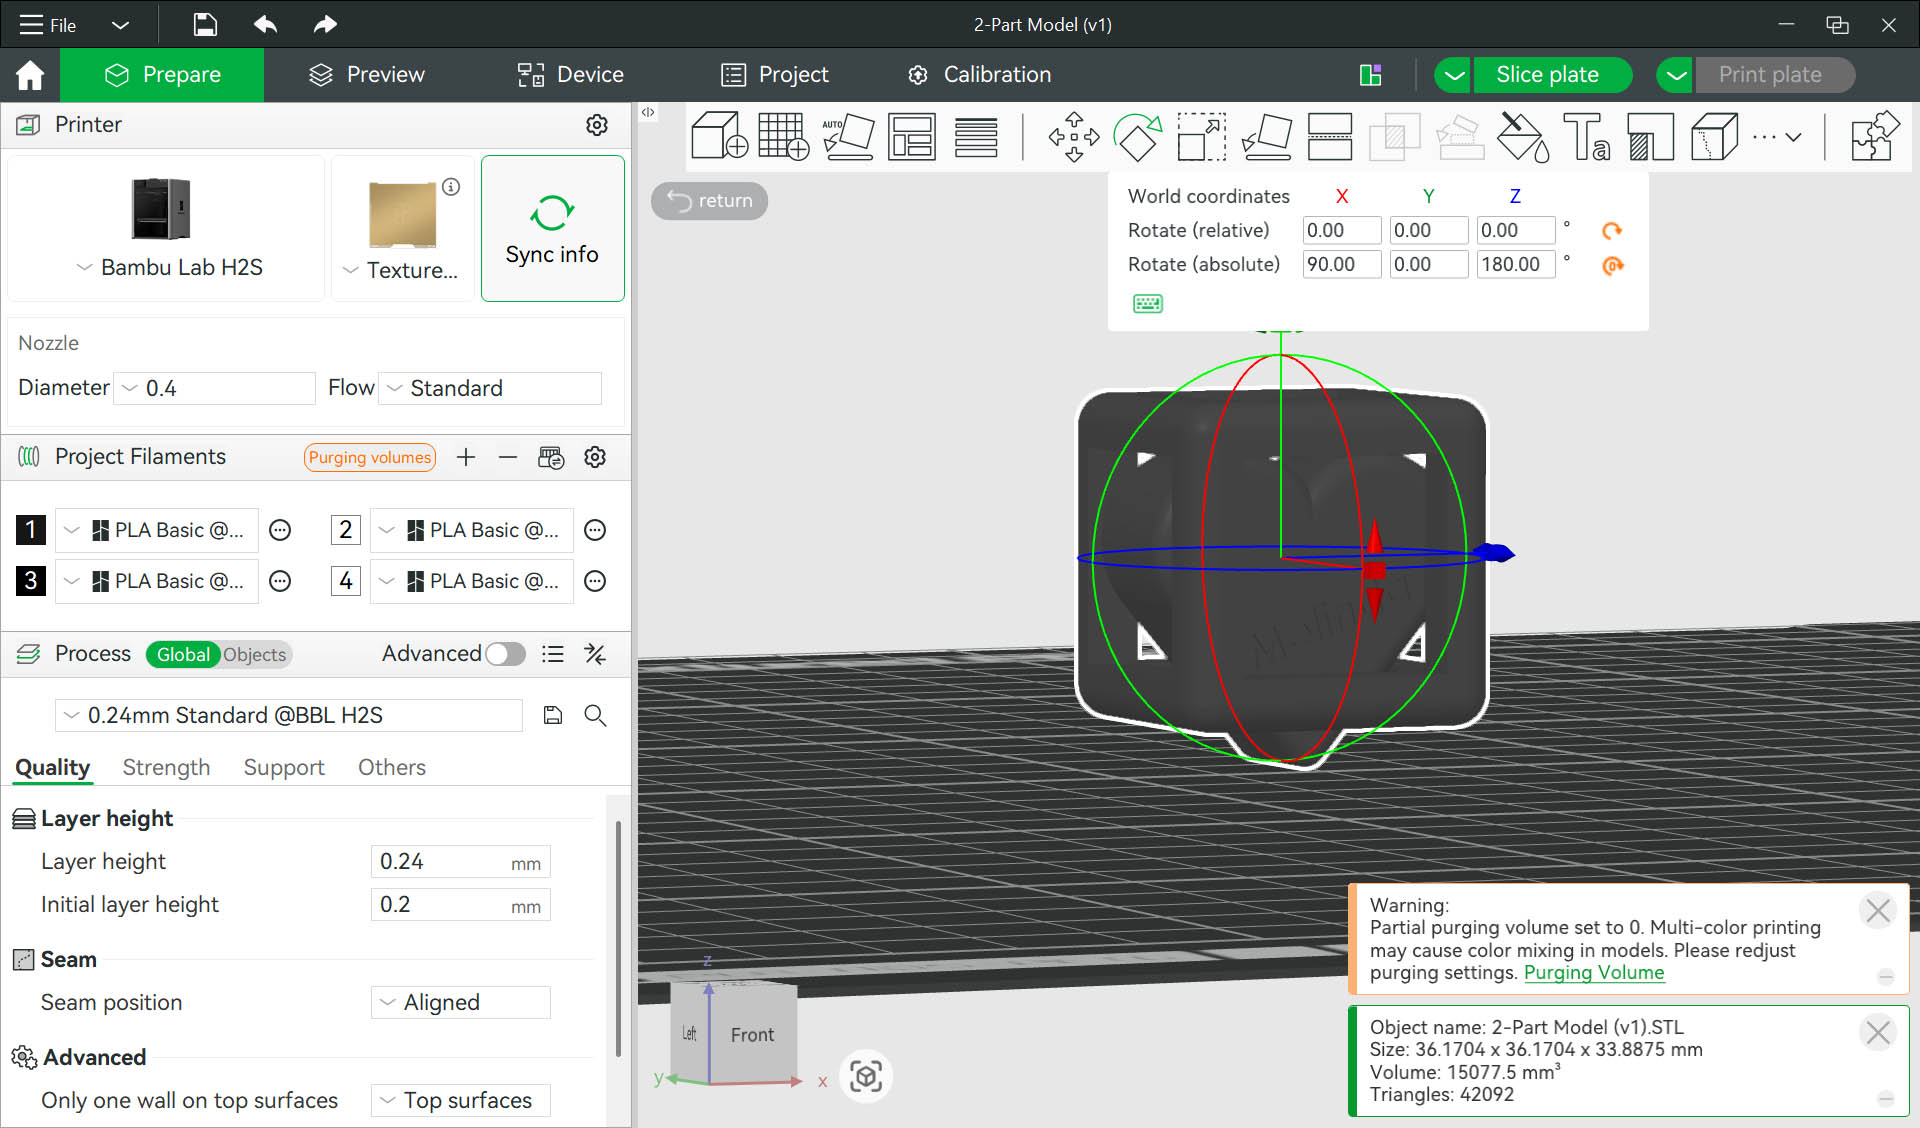Screen dimensions: 1920x1128
Task: Click filament 1 black color swatch
Action: [x=30, y=530]
